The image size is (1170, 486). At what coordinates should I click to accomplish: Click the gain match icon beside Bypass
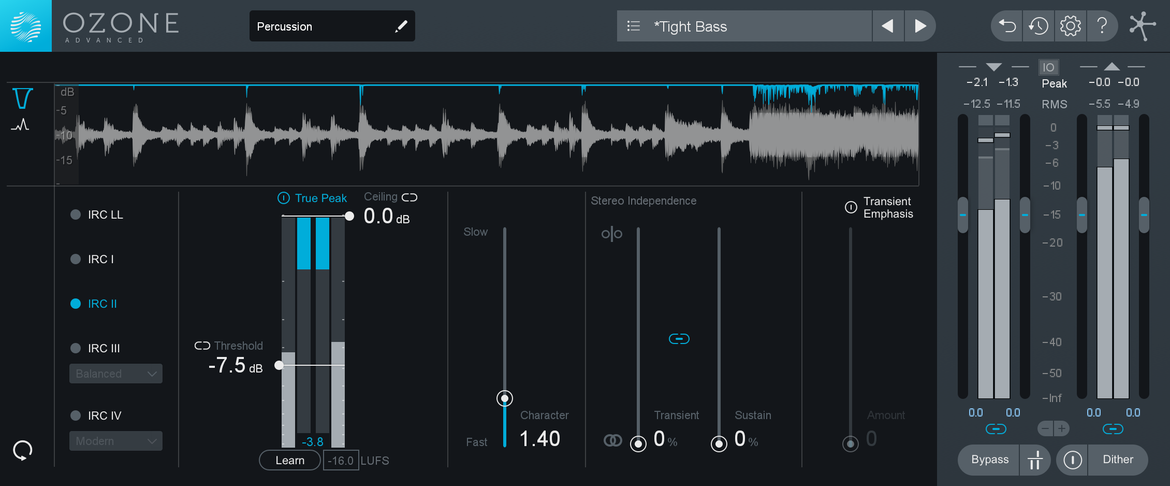1034,460
